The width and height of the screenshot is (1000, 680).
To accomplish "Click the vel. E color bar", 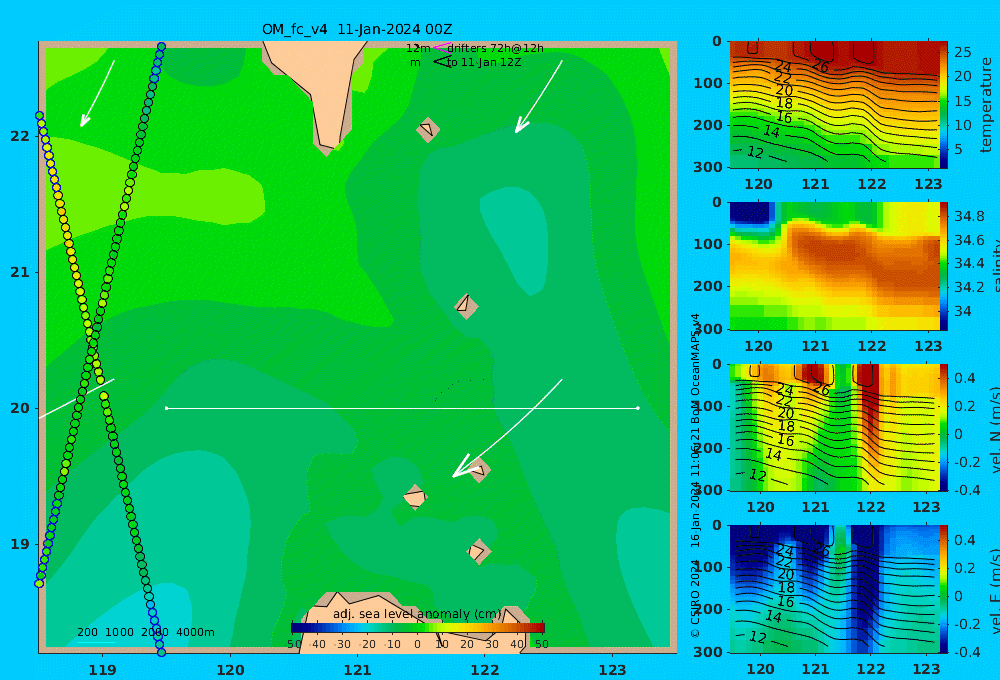I will click(x=944, y=589).
